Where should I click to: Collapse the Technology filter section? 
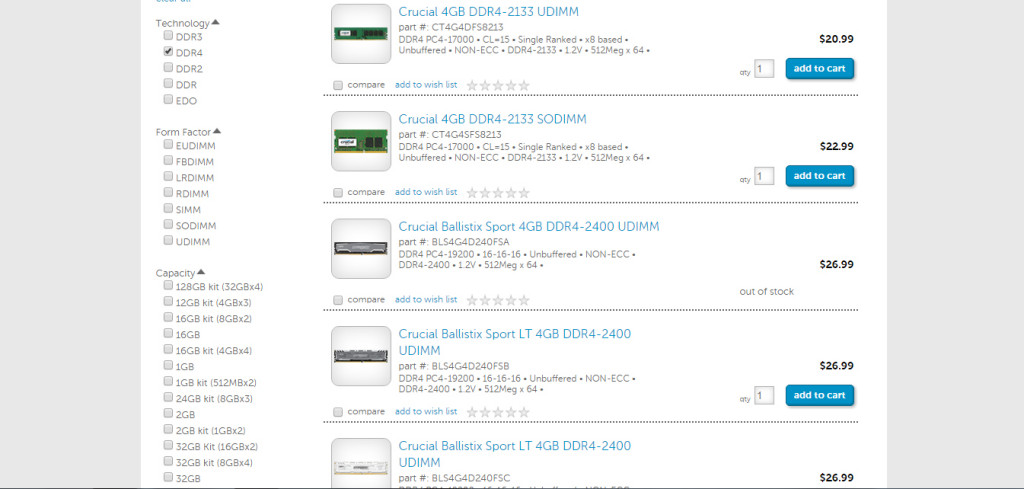click(216, 22)
